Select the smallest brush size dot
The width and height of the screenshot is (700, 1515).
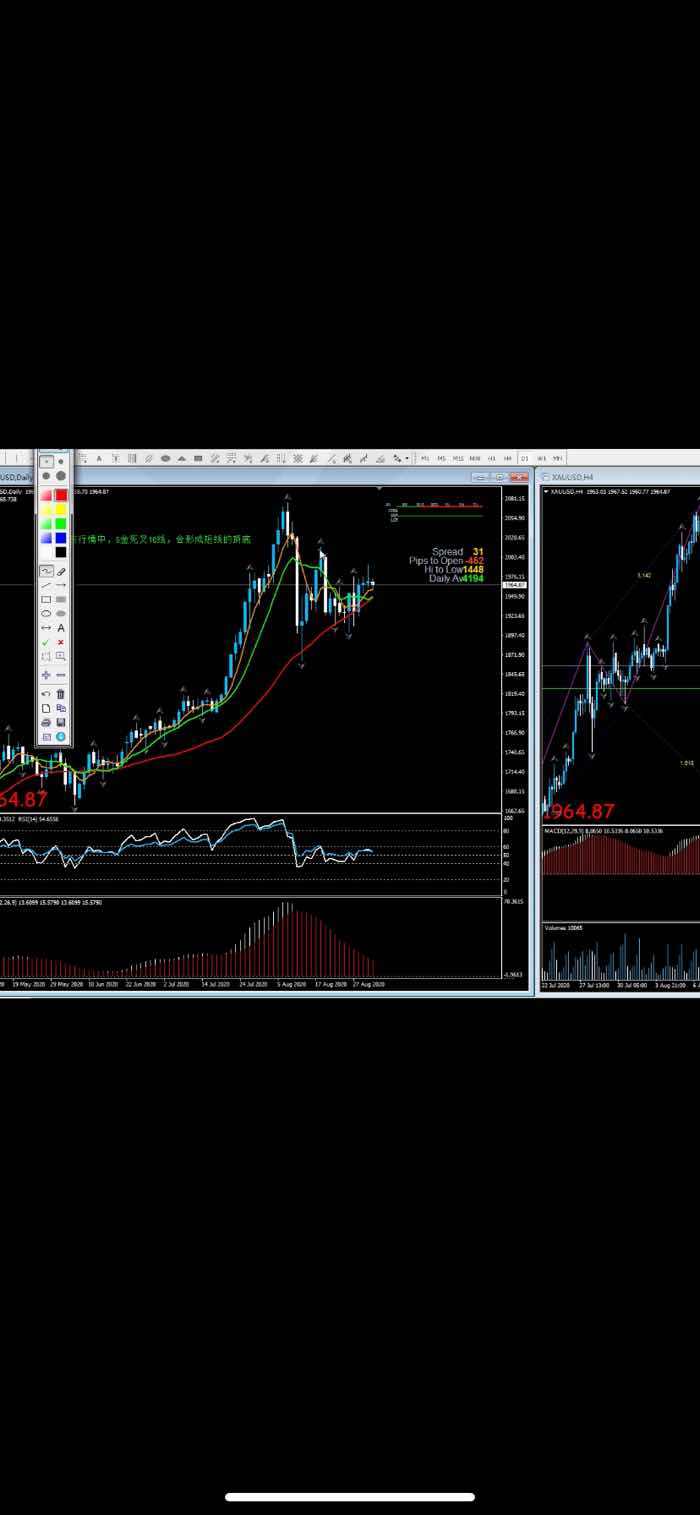[46, 461]
